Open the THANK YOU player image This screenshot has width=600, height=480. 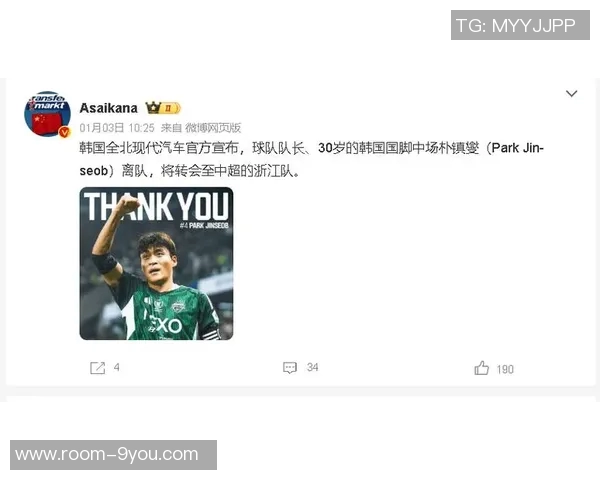coord(156,263)
